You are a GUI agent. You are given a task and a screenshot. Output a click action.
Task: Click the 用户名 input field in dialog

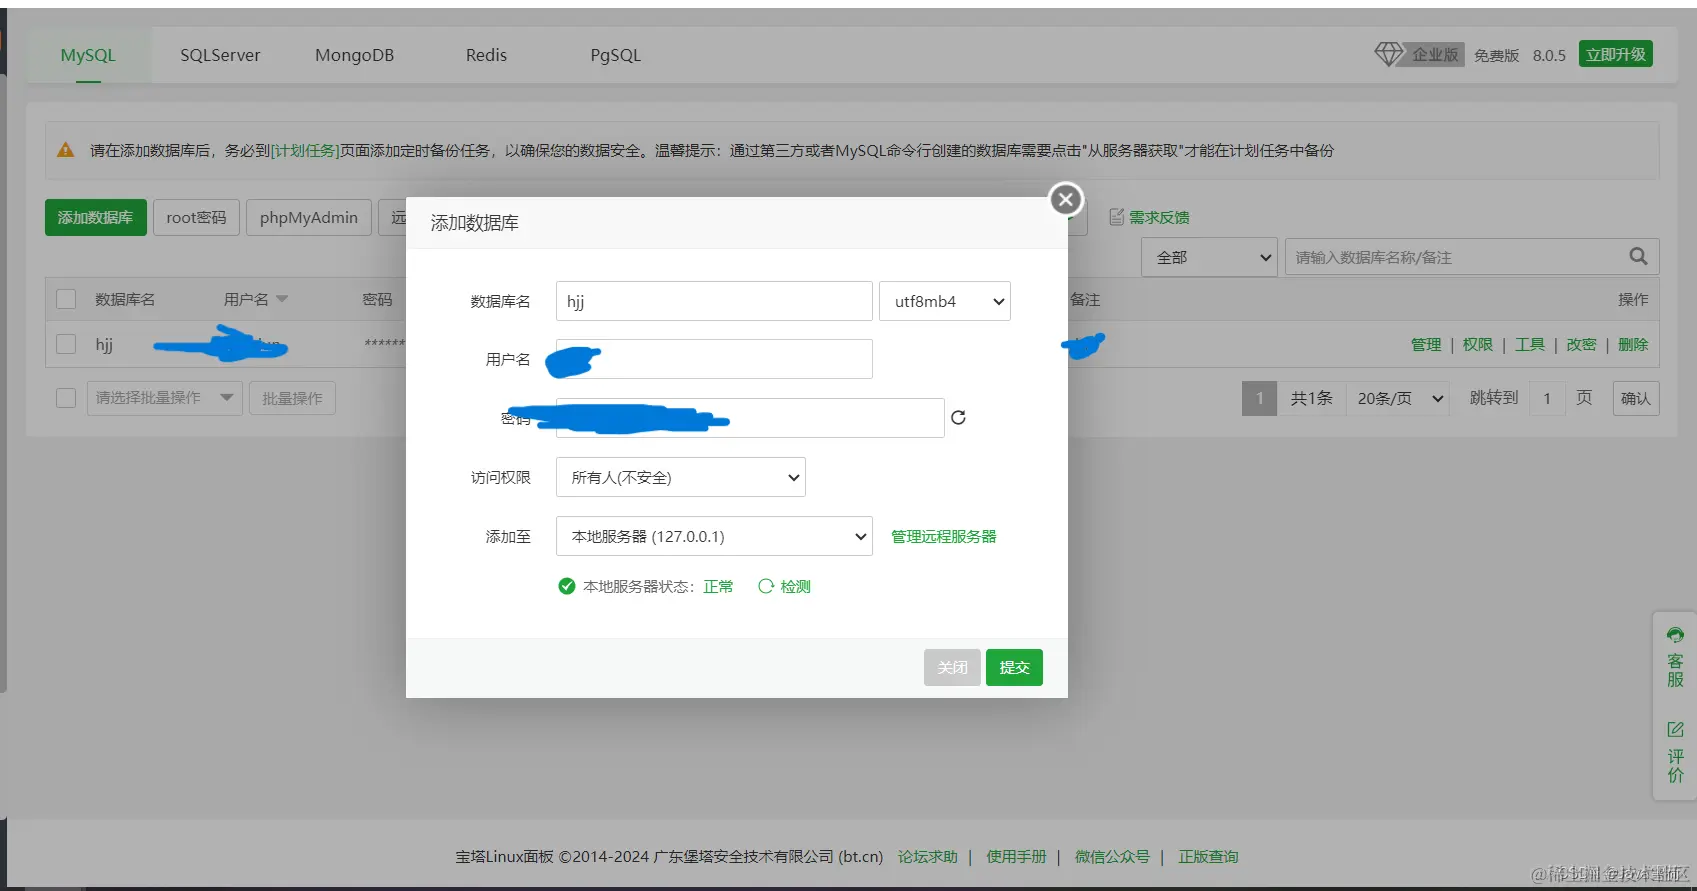(x=714, y=359)
